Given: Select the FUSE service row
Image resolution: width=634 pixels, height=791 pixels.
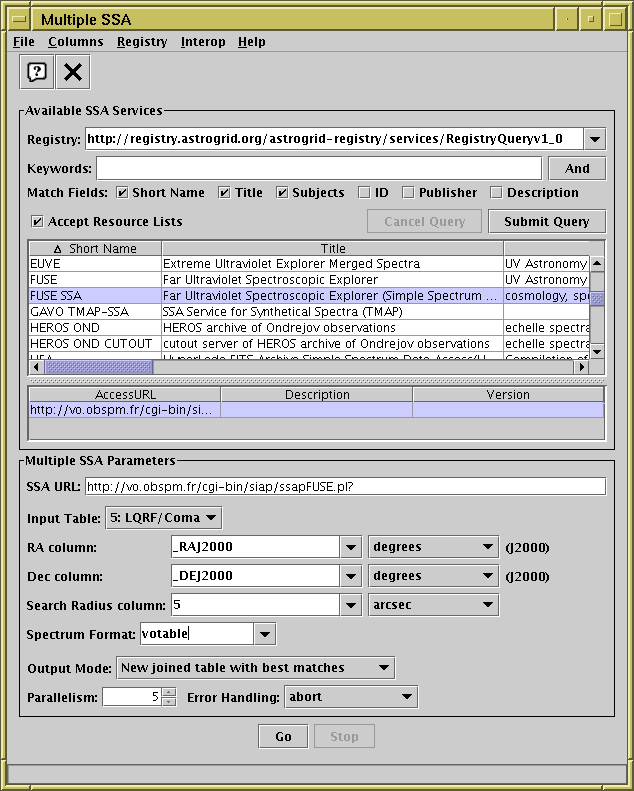Looking at the screenshot, I should (309, 280).
